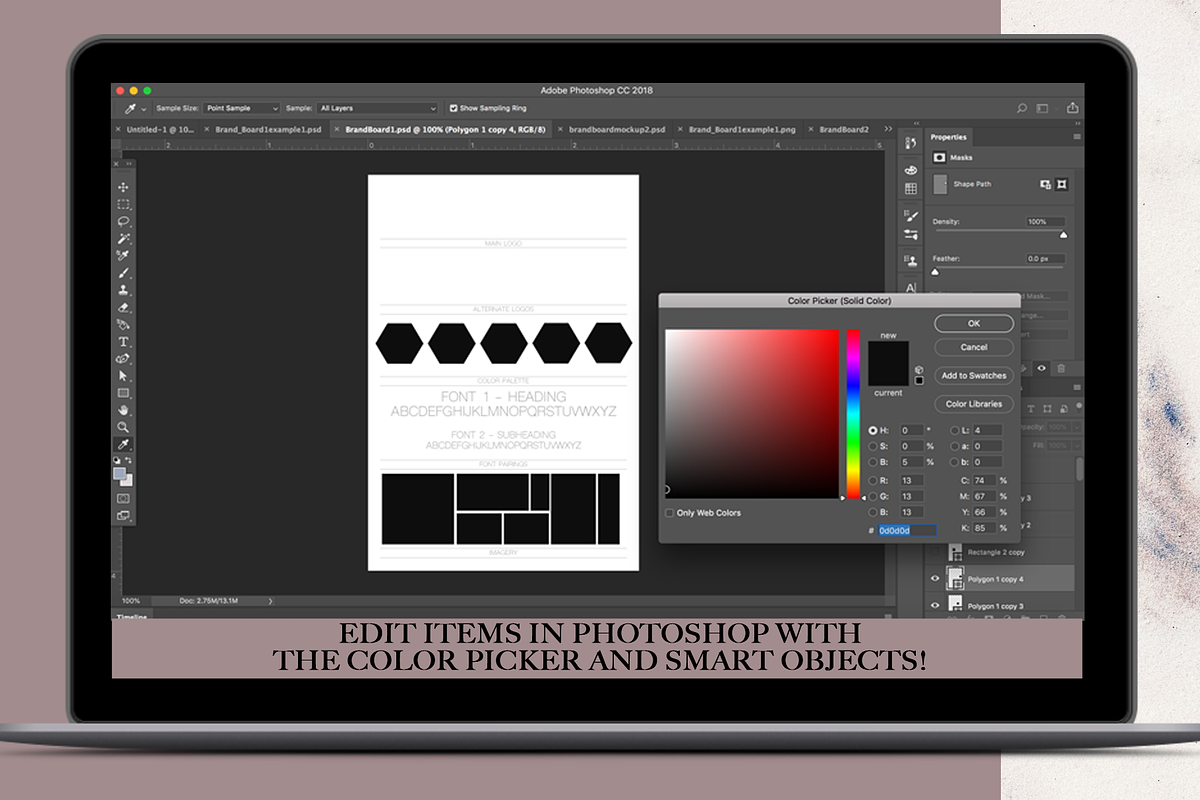Select the R red radio button
The height and width of the screenshot is (800, 1200).
click(873, 480)
